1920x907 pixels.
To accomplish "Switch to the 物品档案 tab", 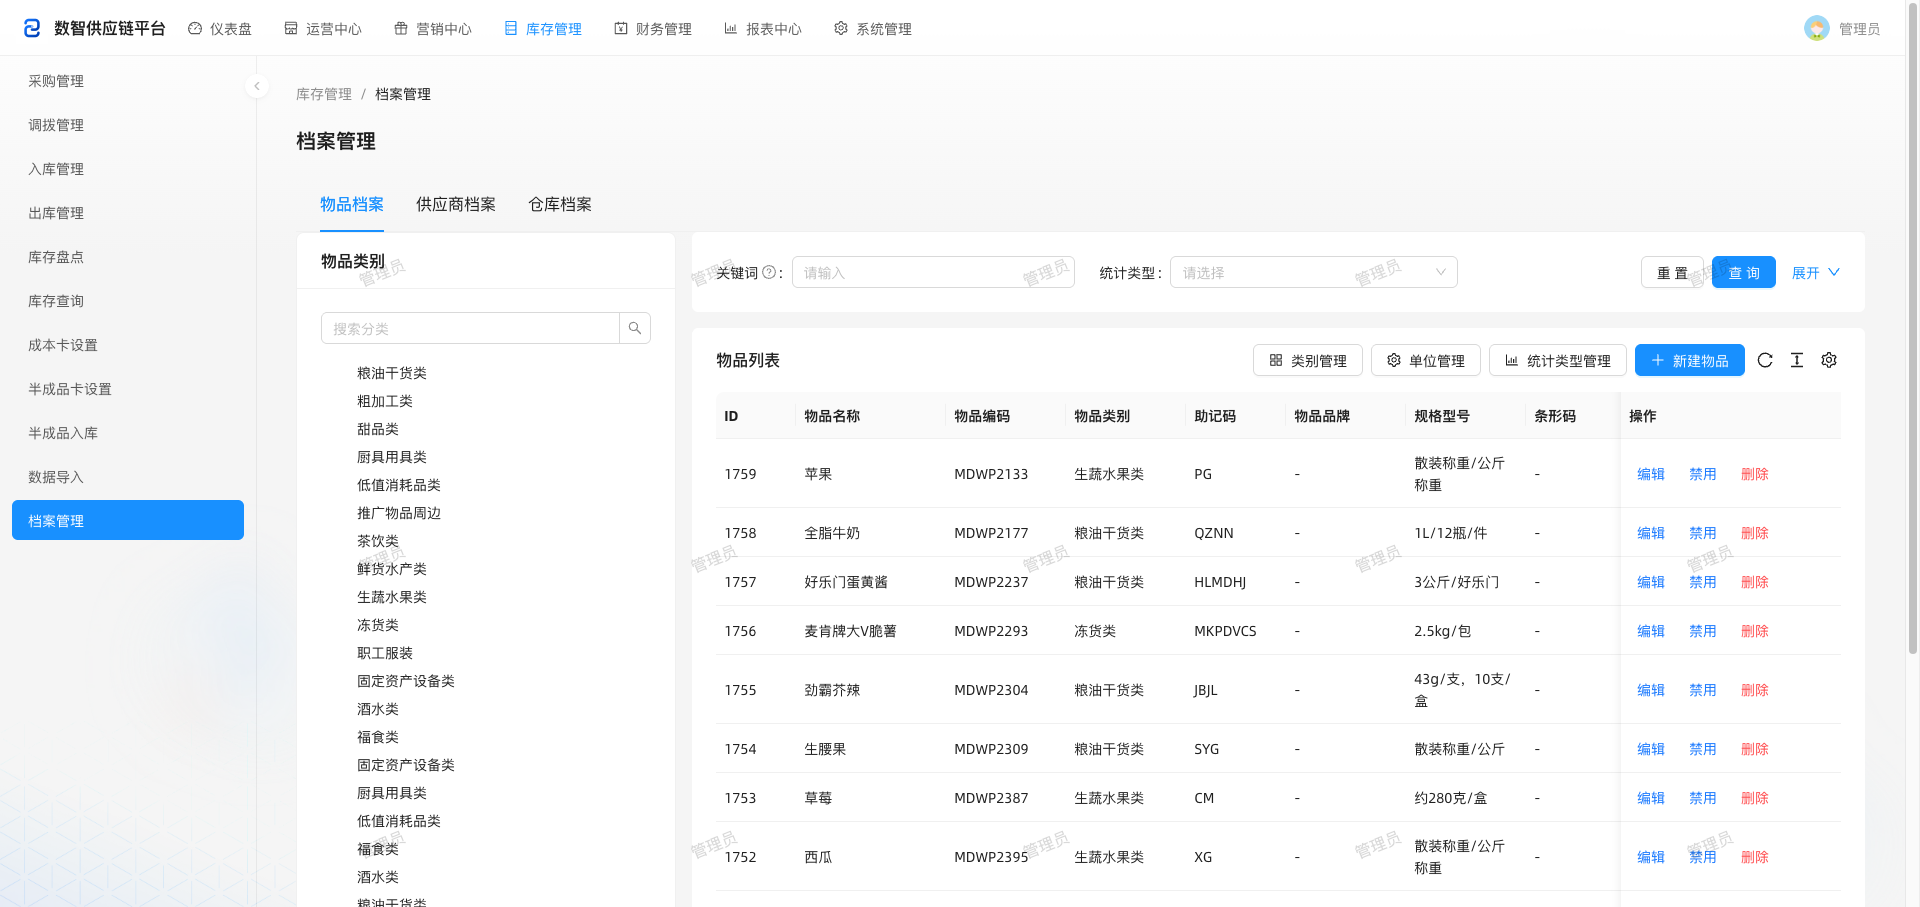I will [x=352, y=204].
